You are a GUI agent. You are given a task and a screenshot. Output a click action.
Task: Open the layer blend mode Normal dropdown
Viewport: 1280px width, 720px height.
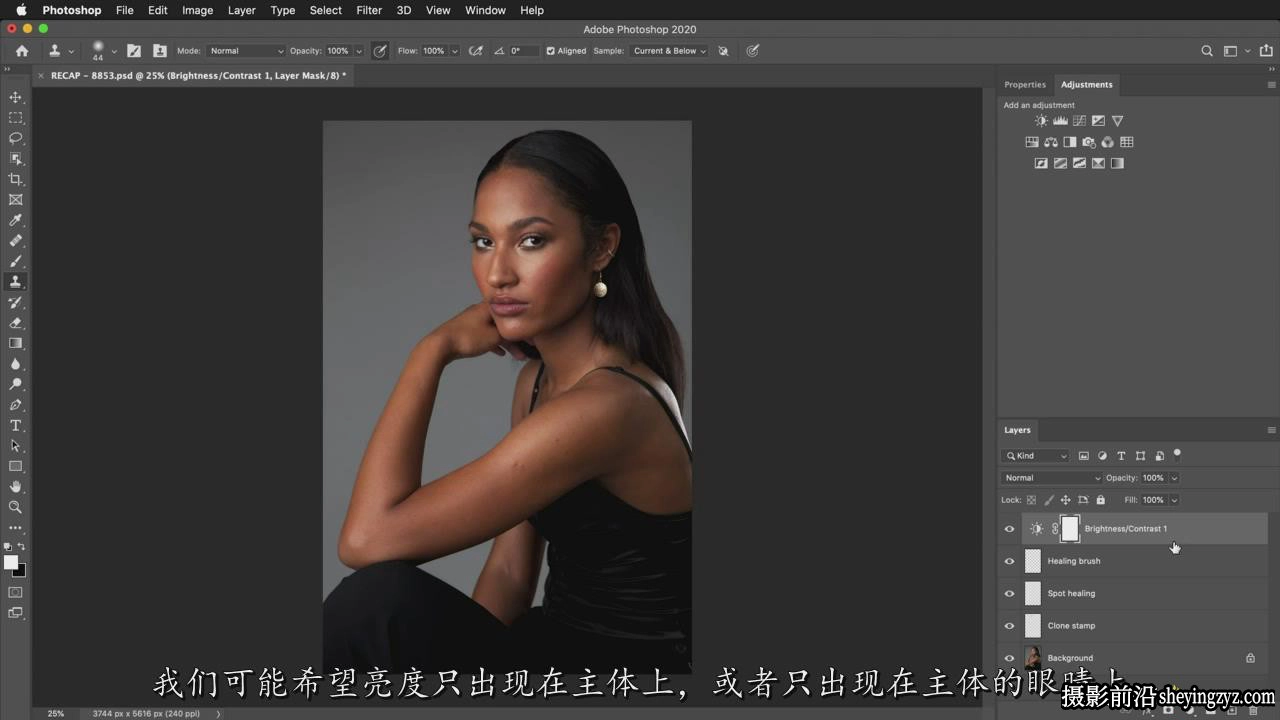pos(1052,478)
